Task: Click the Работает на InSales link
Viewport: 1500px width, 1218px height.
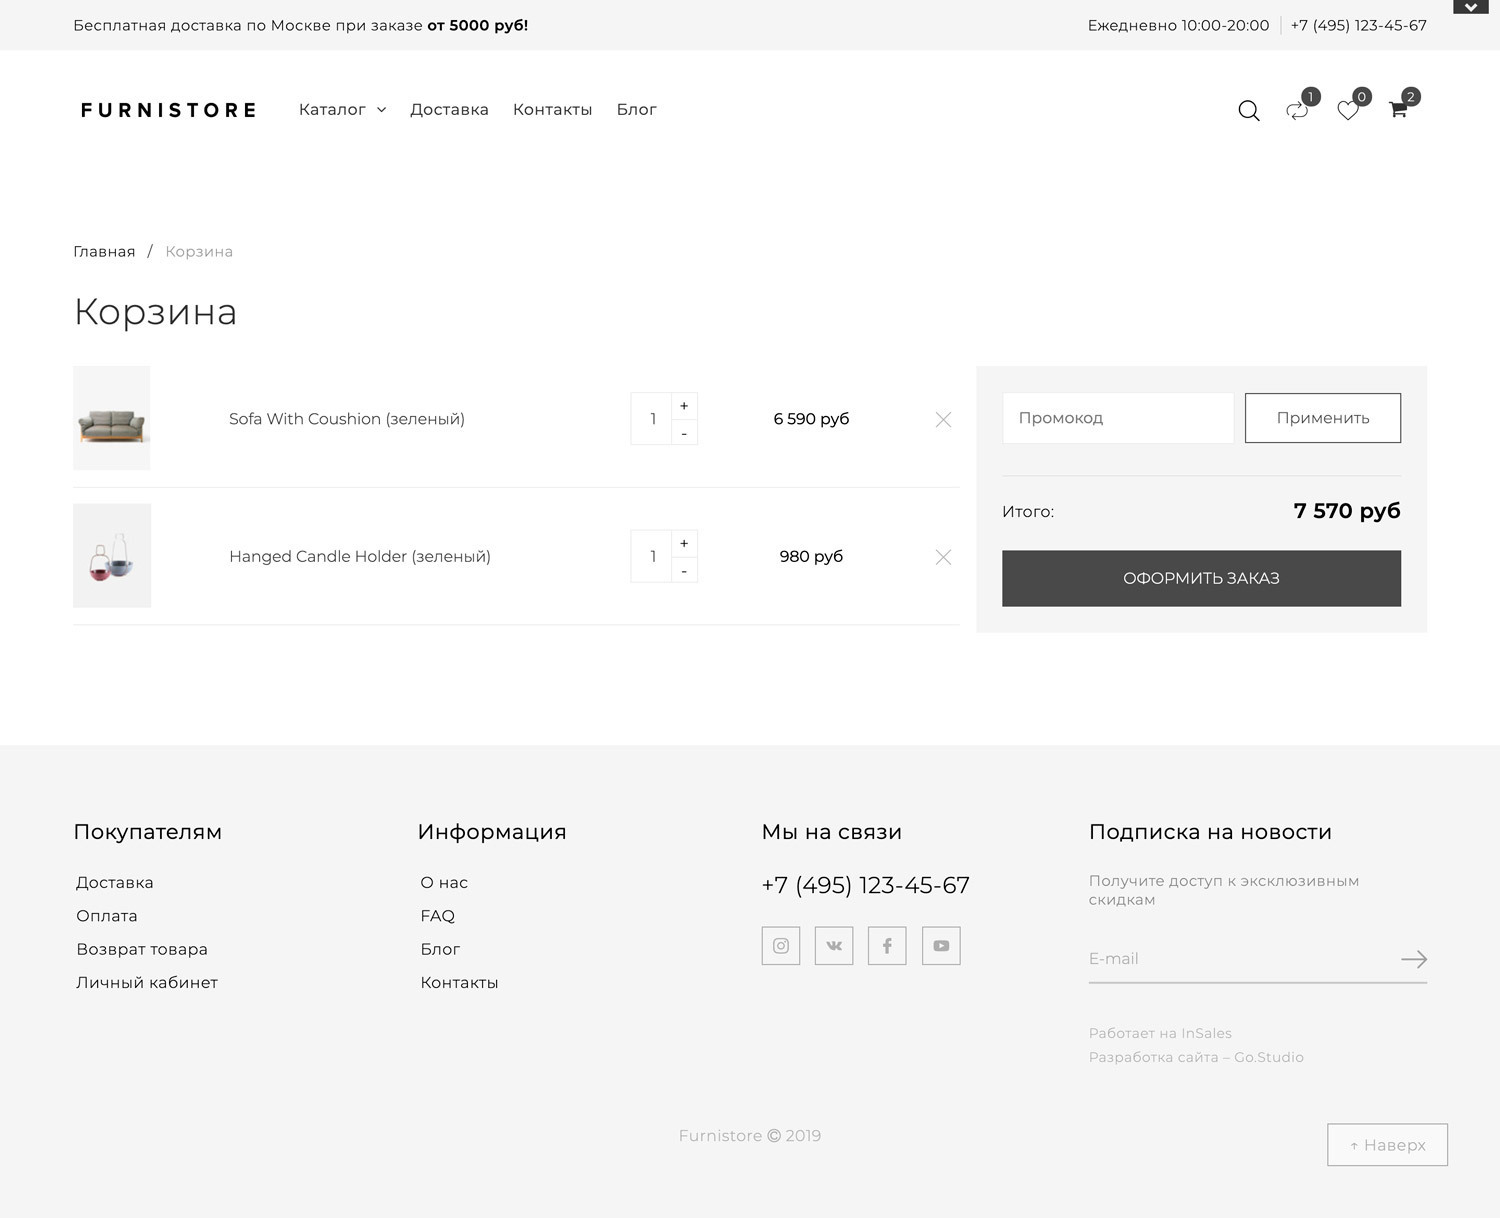Action: tap(1160, 1033)
